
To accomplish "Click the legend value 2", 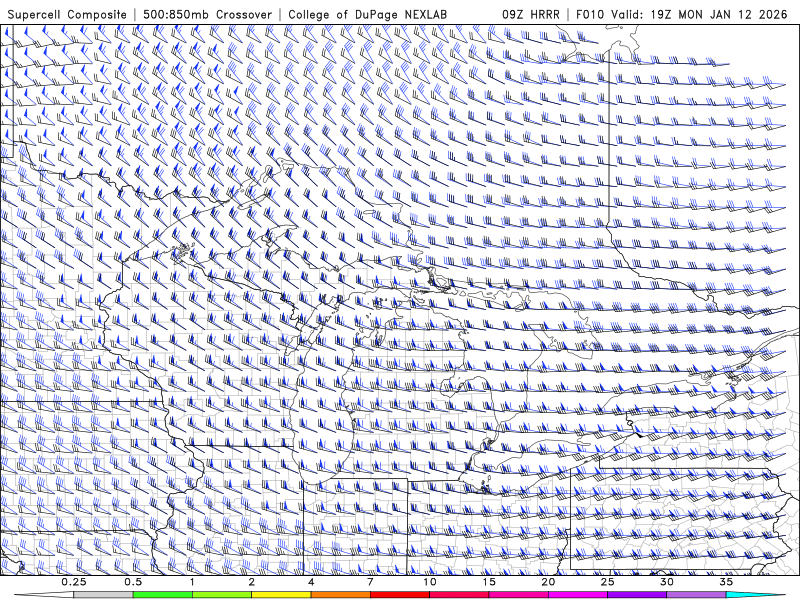I will 252,582.
